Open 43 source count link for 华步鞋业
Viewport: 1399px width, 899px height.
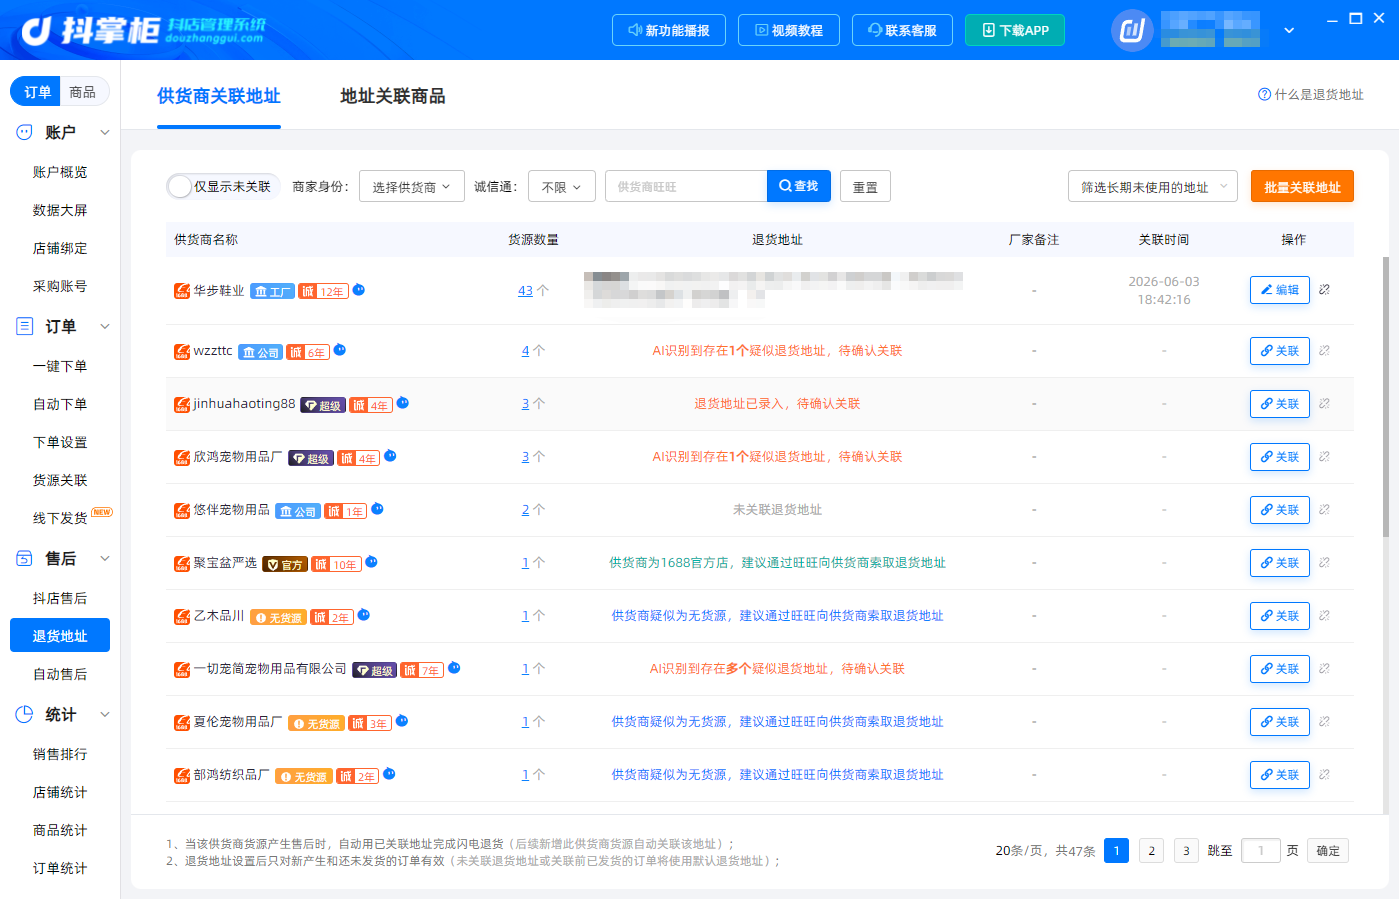pyautogui.click(x=525, y=291)
